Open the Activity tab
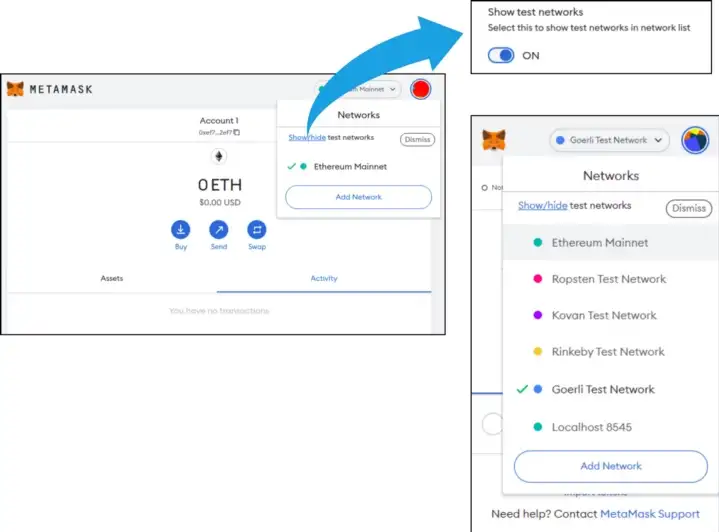This screenshot has width=719, height=532. click(323, 278)
